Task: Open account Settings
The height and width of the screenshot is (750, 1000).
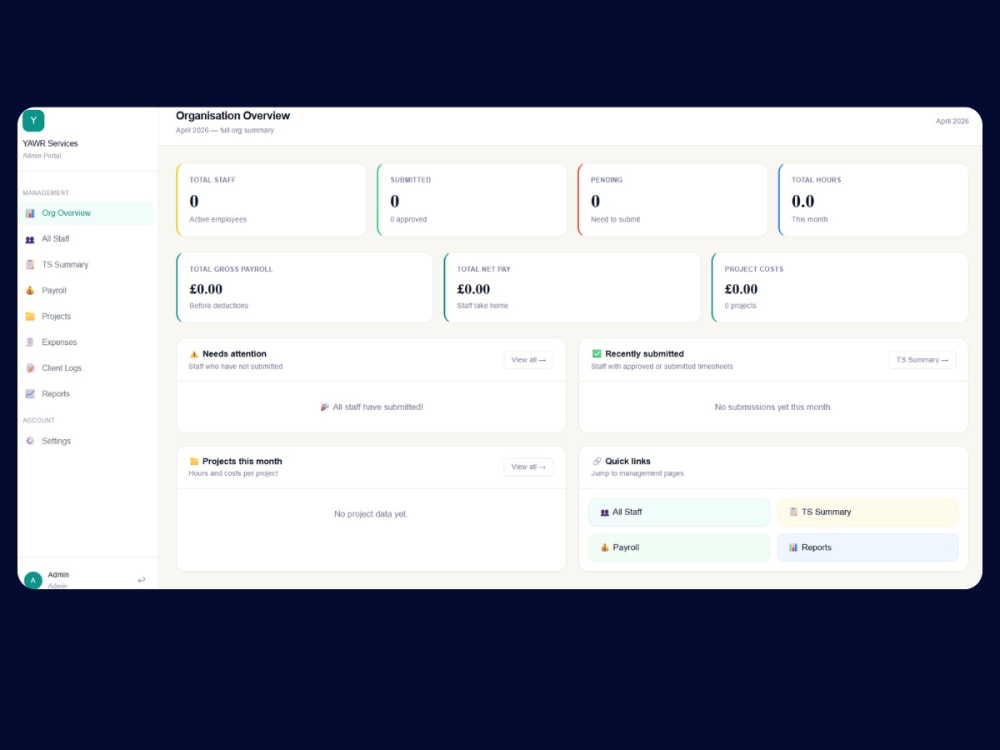Action: [86, 441]
